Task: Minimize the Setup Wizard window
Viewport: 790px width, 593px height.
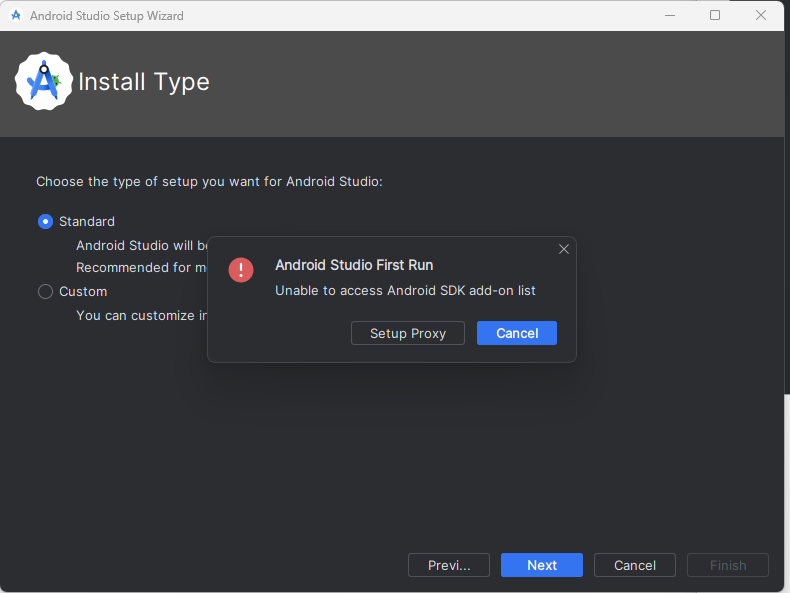Action: (670, 15)
